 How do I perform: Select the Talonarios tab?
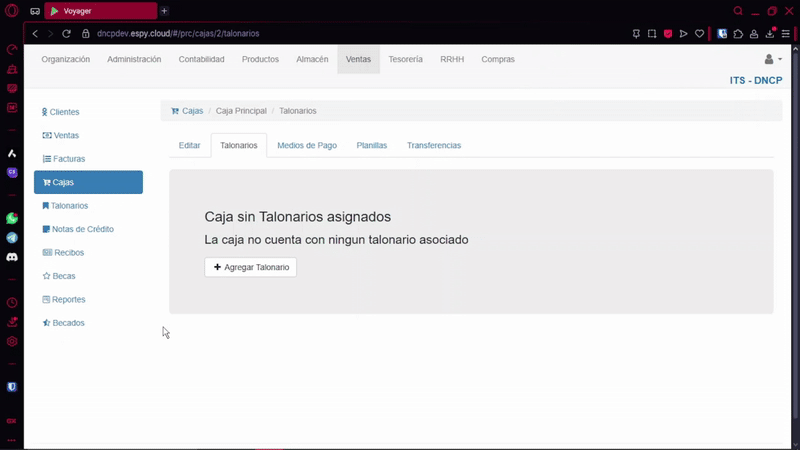pos(239,145)
